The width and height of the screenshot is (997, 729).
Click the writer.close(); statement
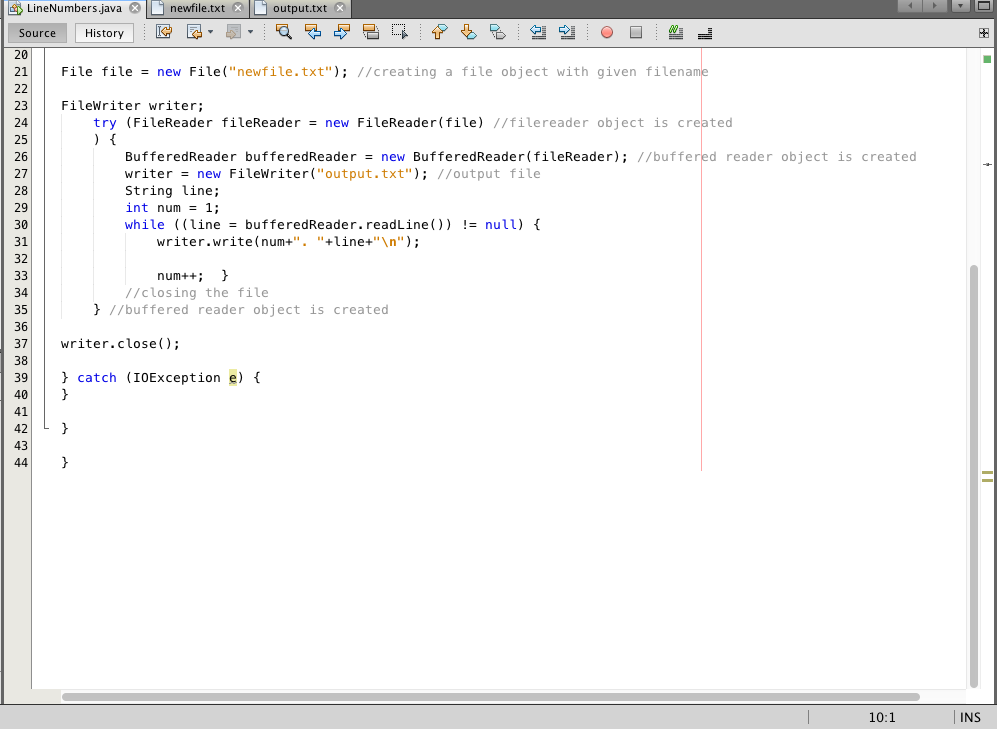click(x=120, y=344)
